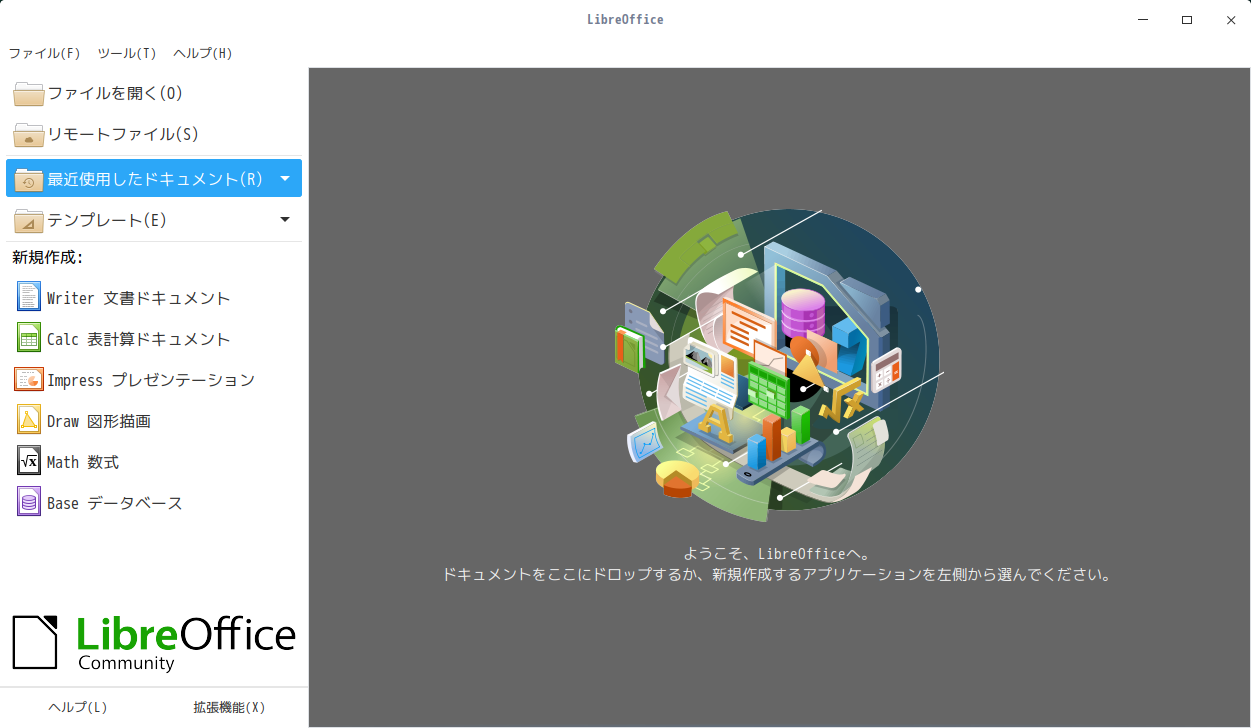
Task: Open the ファイル(F) menu
Action: [x=45, y=53]
